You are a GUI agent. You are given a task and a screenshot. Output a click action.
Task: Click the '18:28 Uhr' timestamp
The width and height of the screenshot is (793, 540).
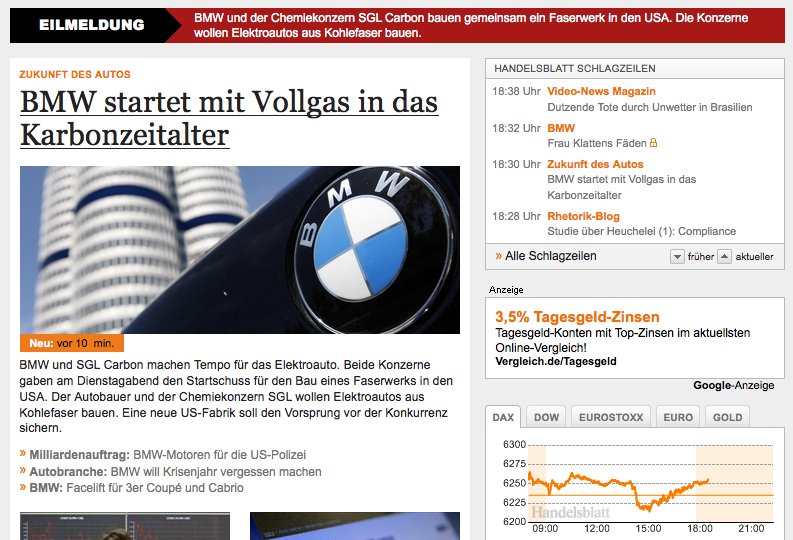click(x=516, y=216)
